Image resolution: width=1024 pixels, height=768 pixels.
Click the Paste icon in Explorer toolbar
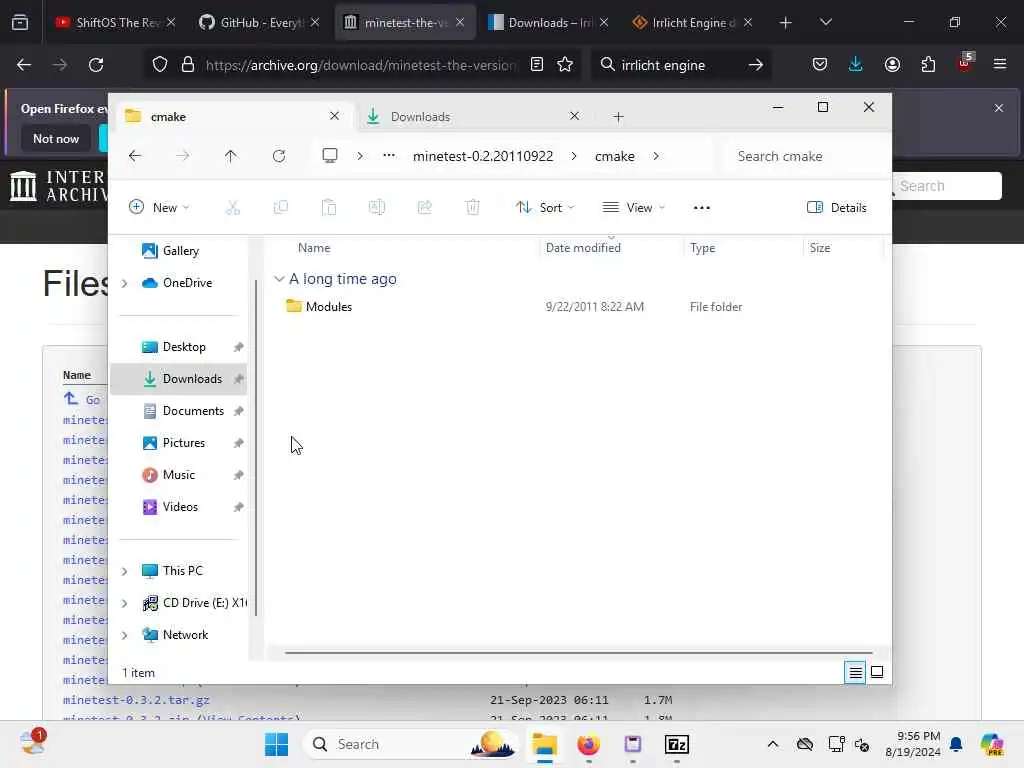coord(329,208)
